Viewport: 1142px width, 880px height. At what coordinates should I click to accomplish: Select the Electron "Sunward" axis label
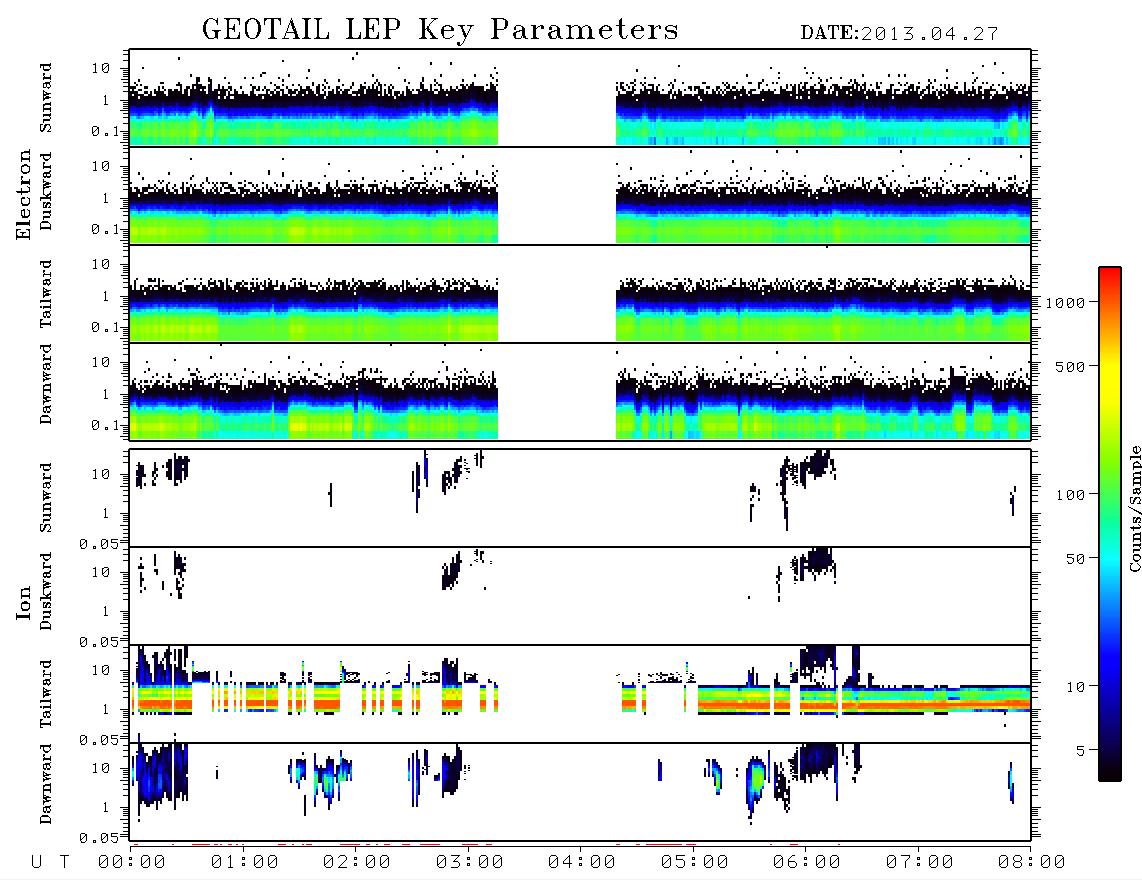pos(46,98)
